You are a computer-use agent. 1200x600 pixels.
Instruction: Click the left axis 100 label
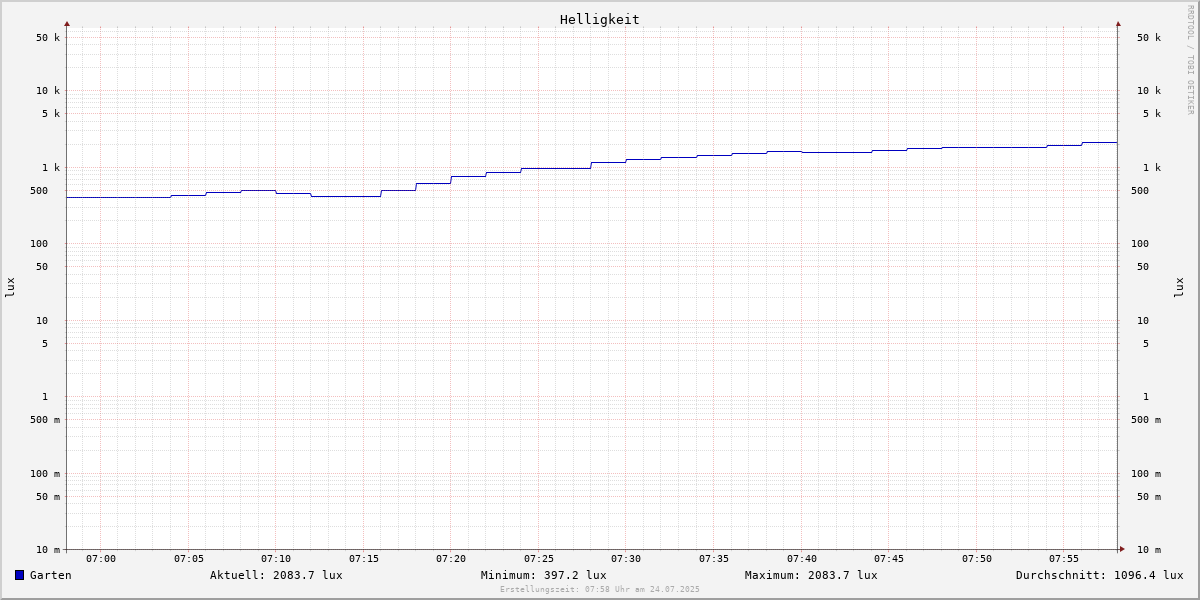(39, 244)
